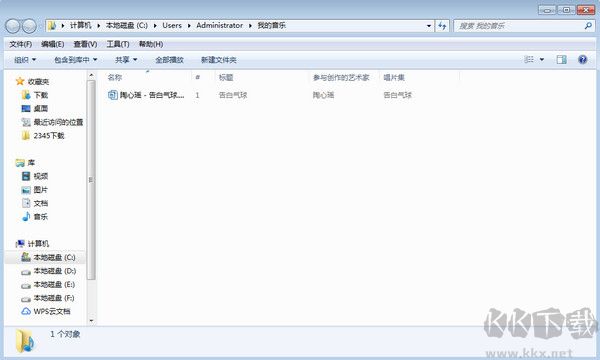Click the 文档 library icon
Image resolution: width=600 pixels, height=360 pixels.
(x=26, y=203)
